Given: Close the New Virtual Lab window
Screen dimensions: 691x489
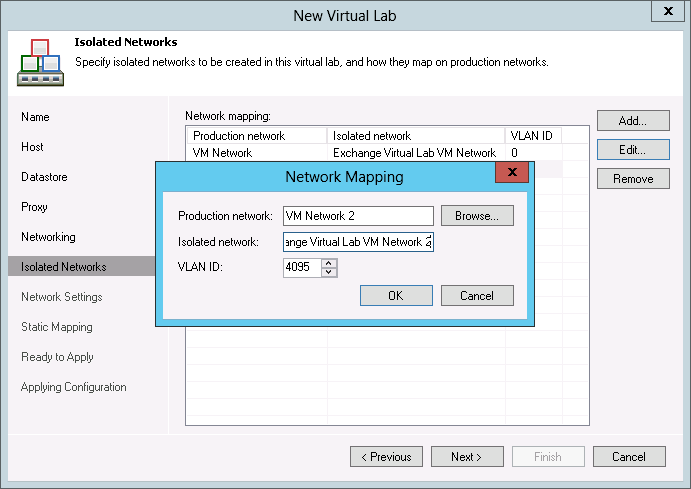Looking at the screenshot, I should 668,11.
